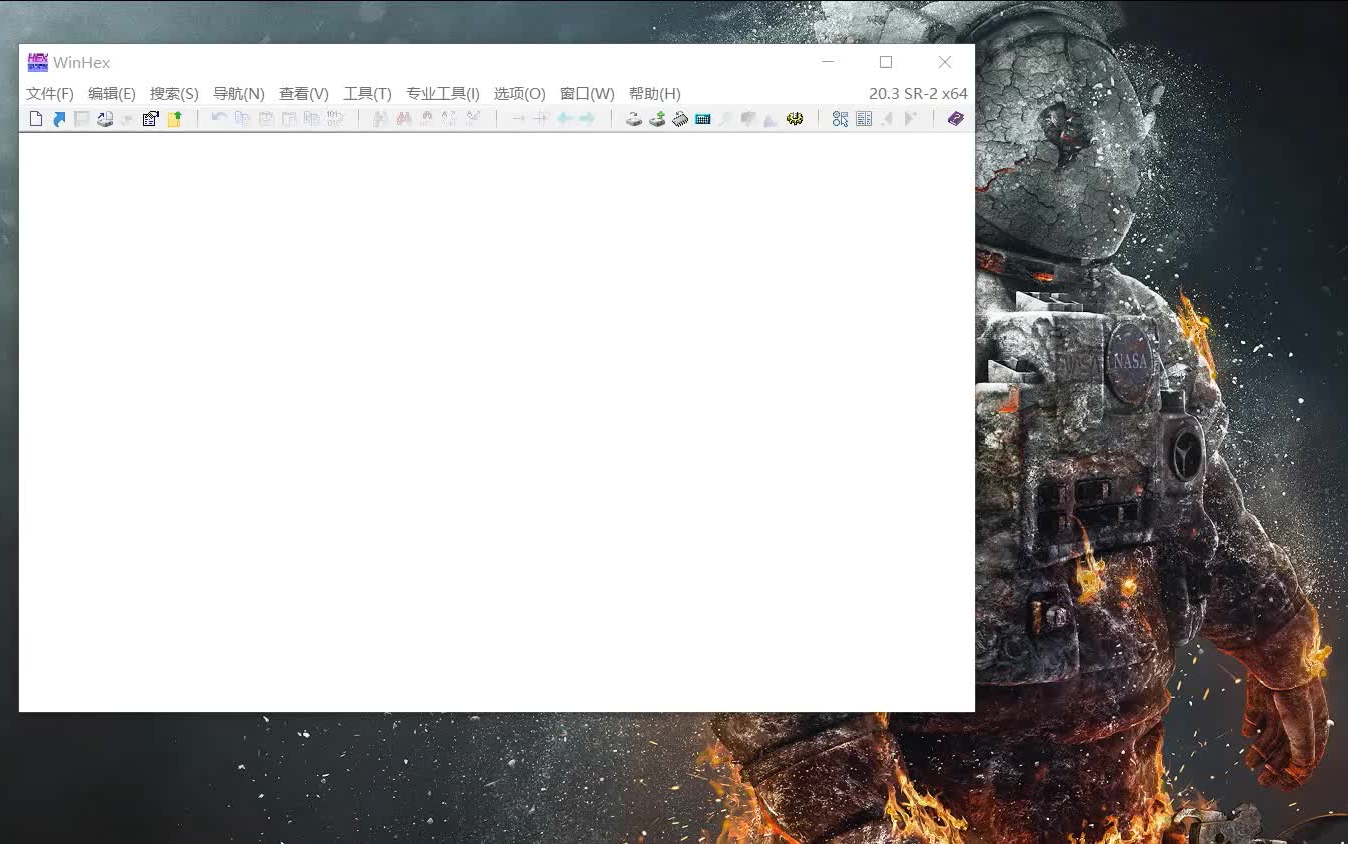Close the WinHex window
This screenshot has height=844, width=1348.
[945, 62]
